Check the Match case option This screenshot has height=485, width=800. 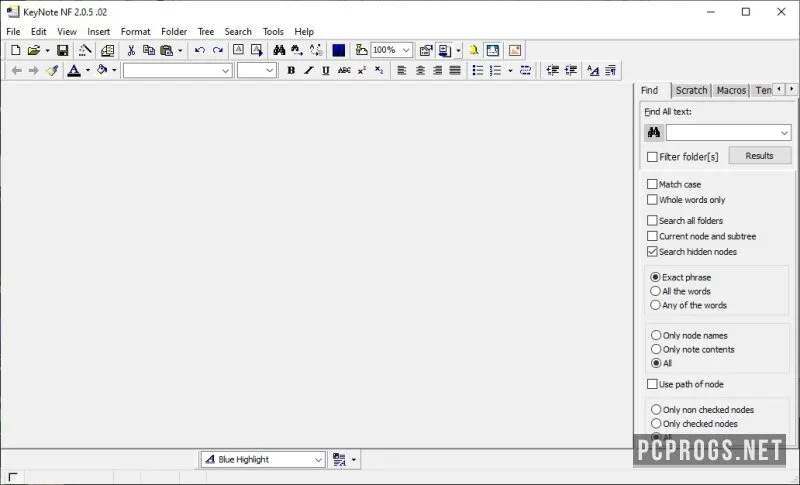pos(652,184)
